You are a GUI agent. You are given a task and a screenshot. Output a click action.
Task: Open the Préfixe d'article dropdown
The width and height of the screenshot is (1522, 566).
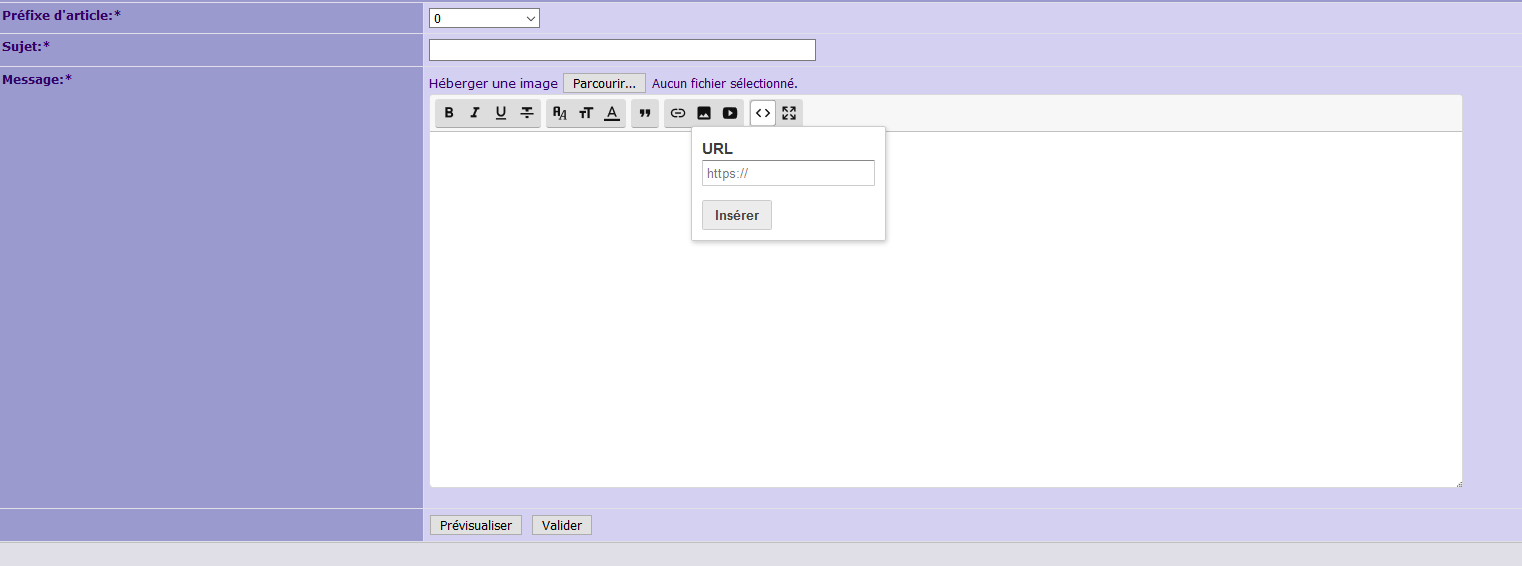coord(484,18)
